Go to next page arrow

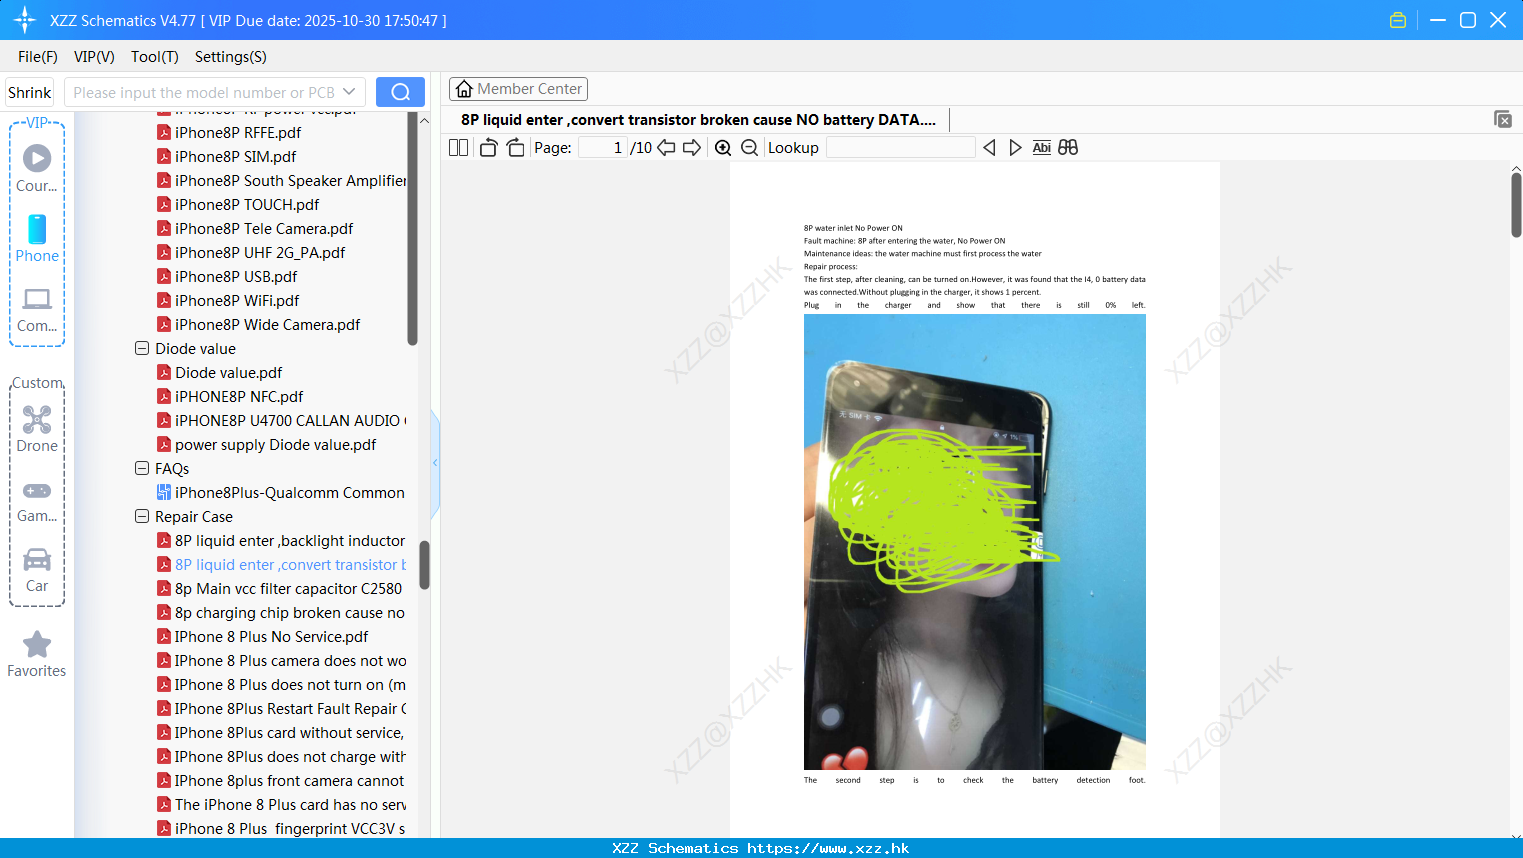click(692, 147)
